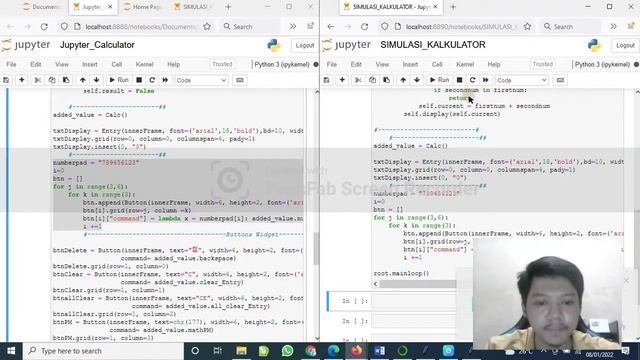Reload page in right browser window

(364, 27)
